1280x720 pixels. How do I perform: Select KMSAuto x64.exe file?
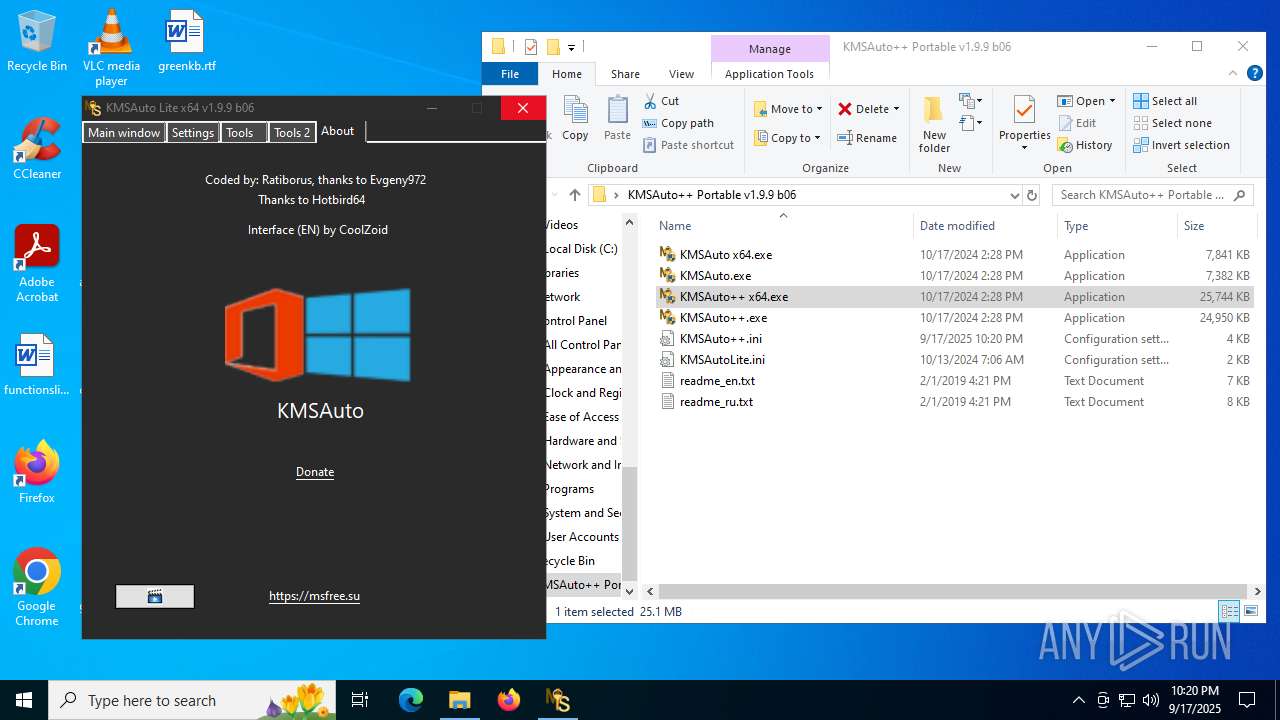click(x=725, y=255)
